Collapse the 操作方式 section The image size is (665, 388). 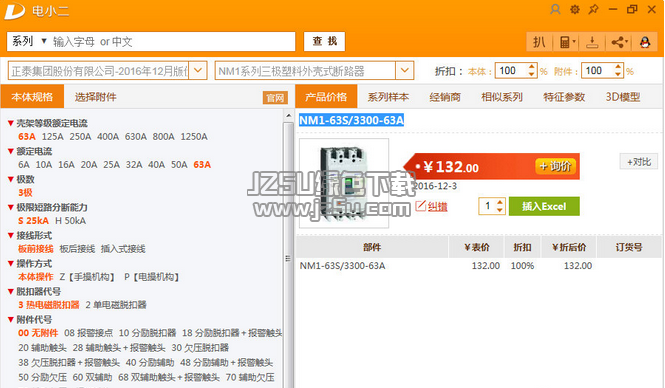11,263
